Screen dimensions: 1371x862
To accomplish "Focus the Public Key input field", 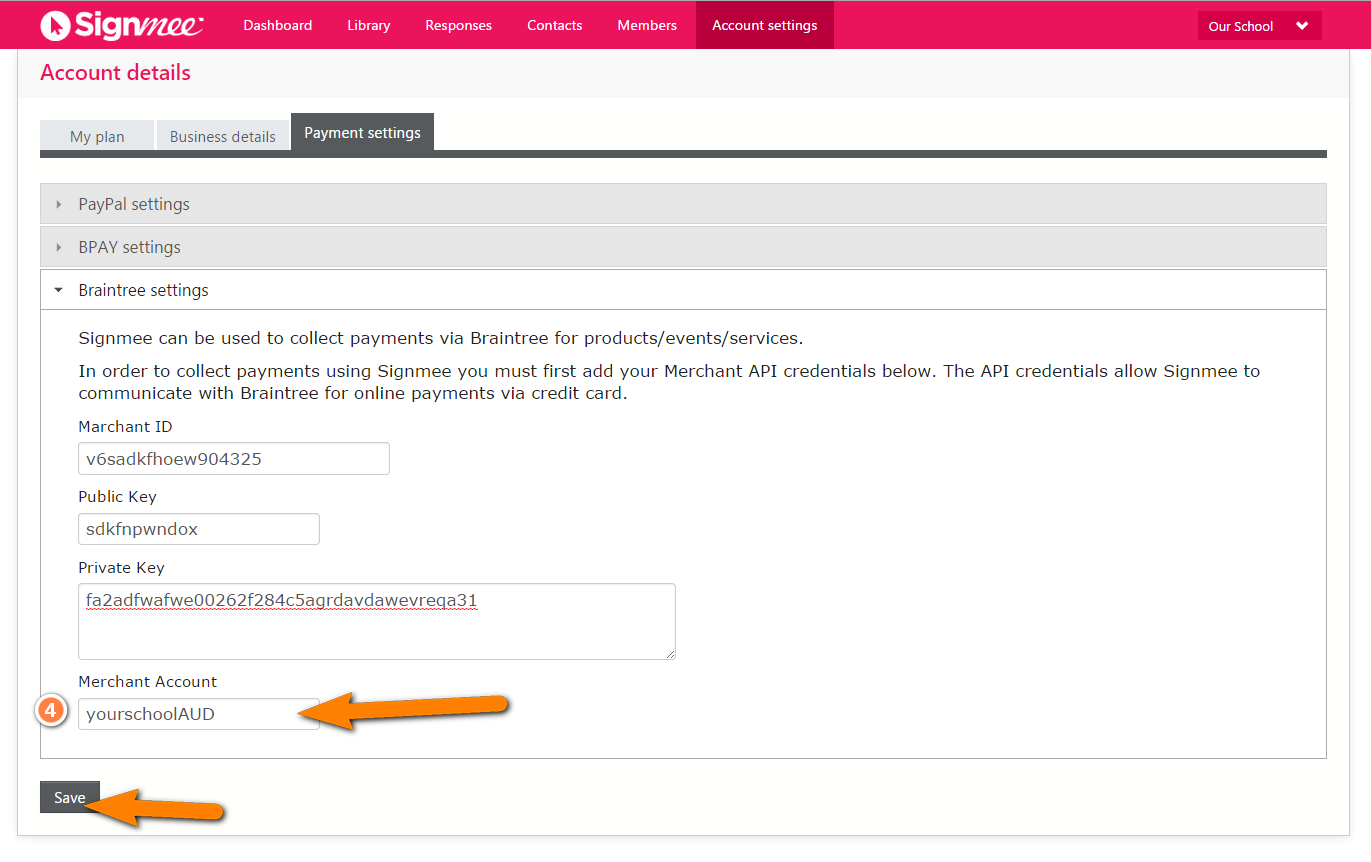I will [x=199, y=529].
